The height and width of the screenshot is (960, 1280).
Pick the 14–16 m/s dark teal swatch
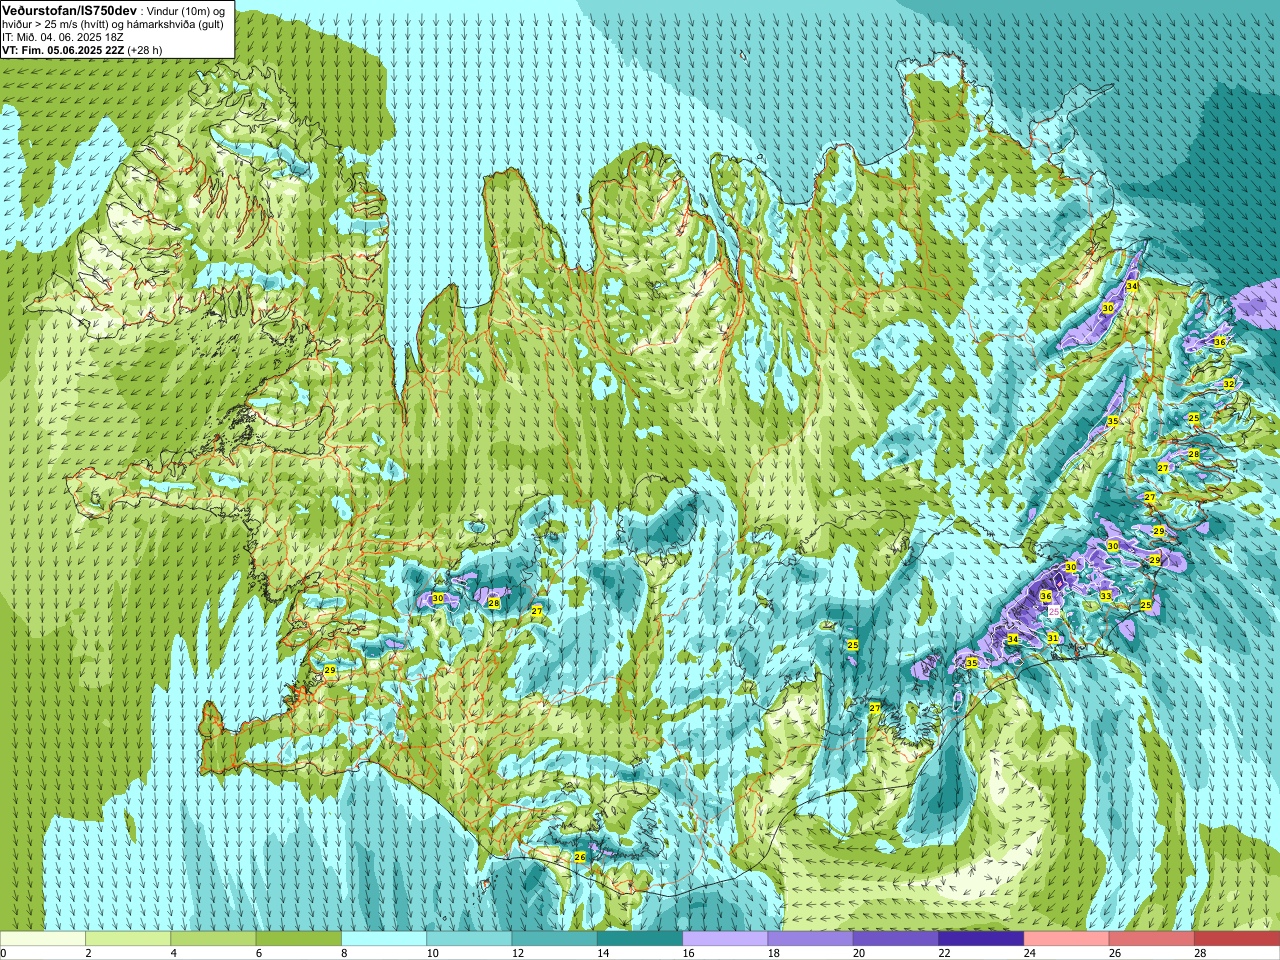tap(640, 939)
